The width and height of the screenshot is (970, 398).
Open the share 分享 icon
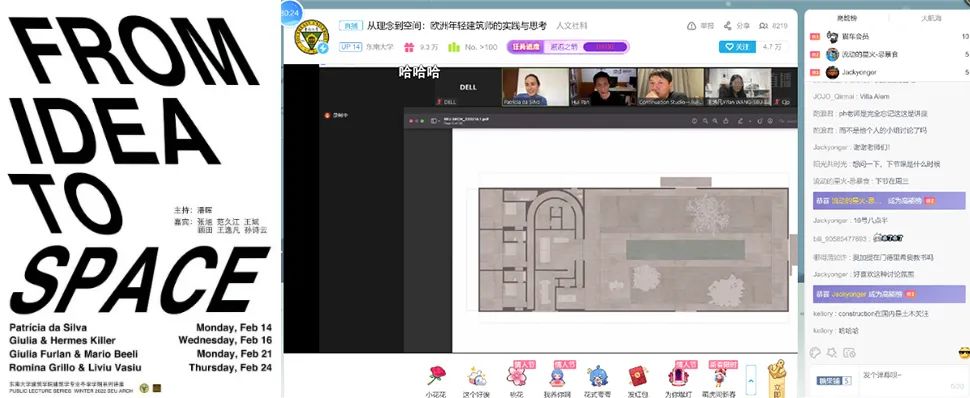point(728,26)
